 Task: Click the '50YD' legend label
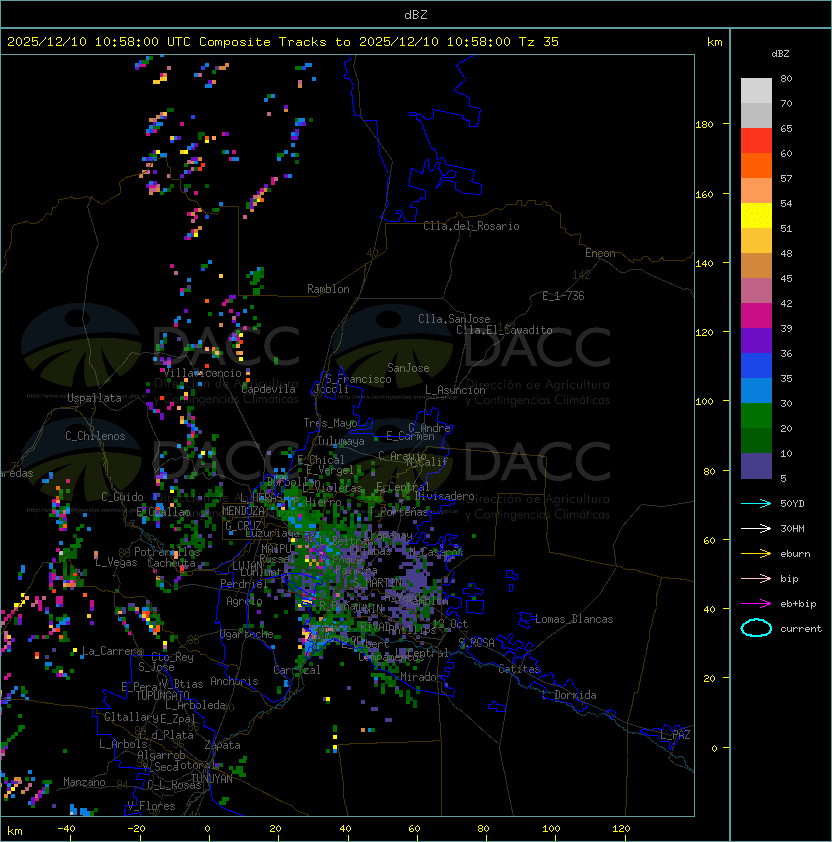point(792,503)
